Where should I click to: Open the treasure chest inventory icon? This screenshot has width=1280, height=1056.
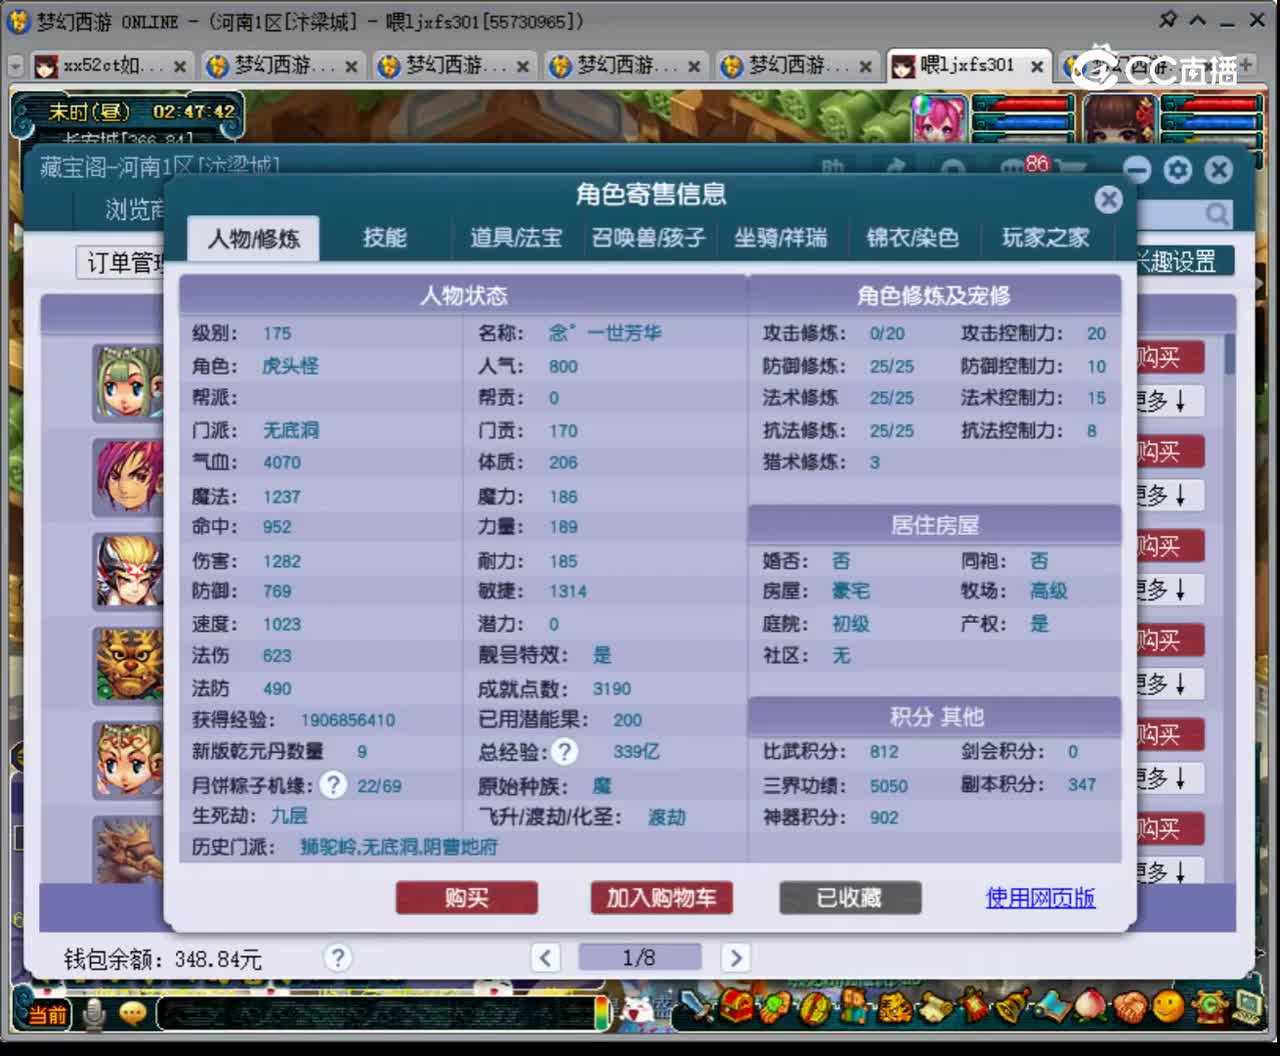coord(738,1006)
